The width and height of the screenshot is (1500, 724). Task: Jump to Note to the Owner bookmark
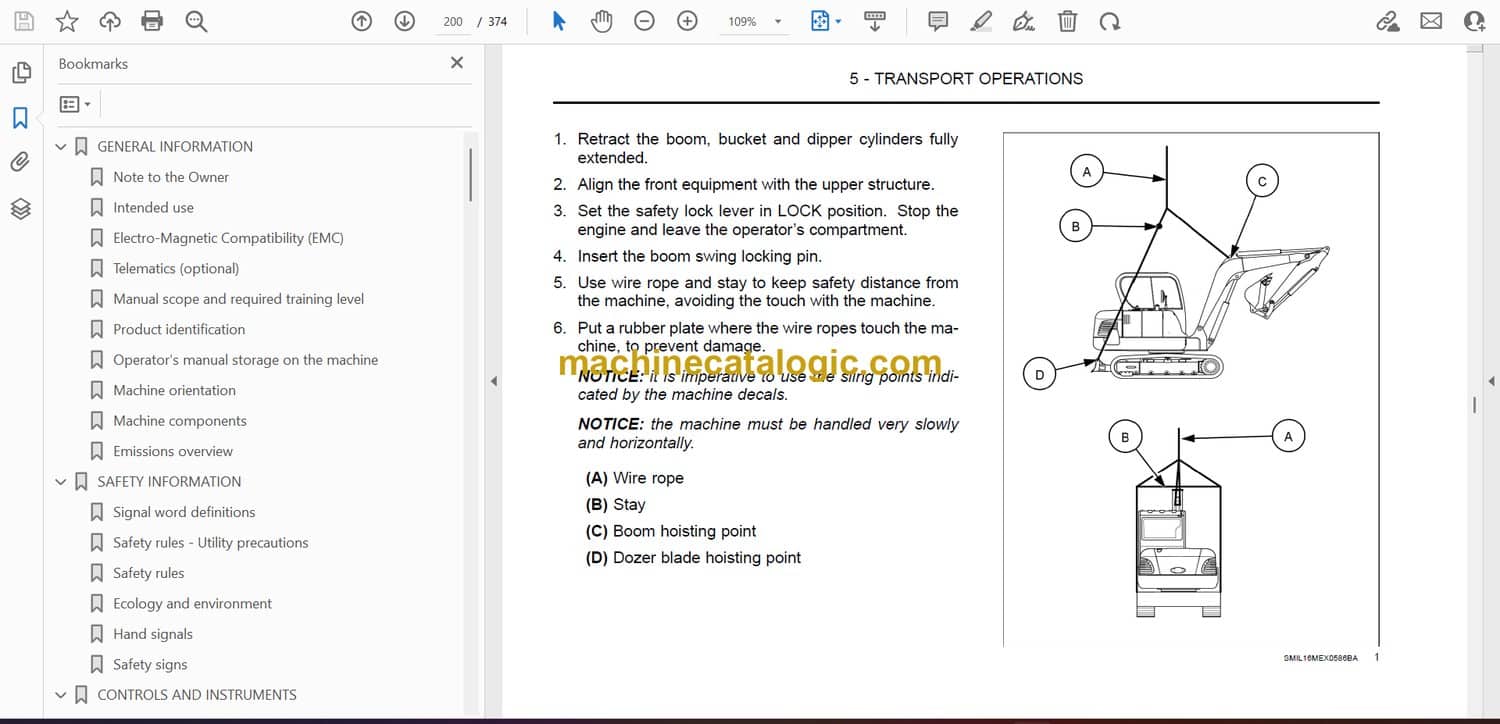pyautogui.click(x=171, y=177)
